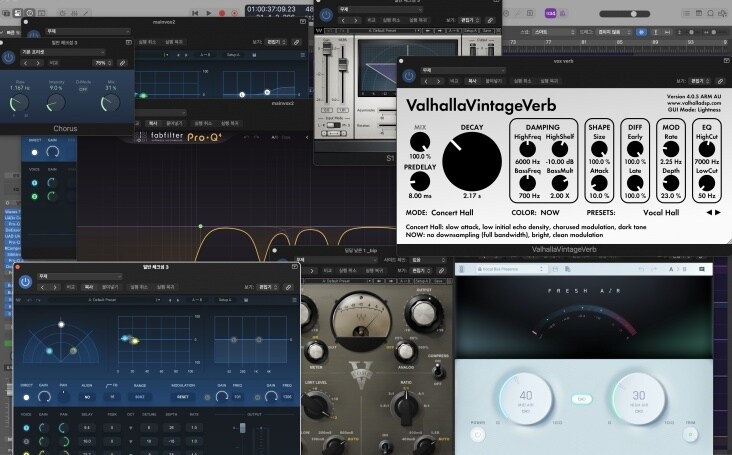Go to previous preset in vox verb header
This screenshot has height=455, width=732.
426,81
